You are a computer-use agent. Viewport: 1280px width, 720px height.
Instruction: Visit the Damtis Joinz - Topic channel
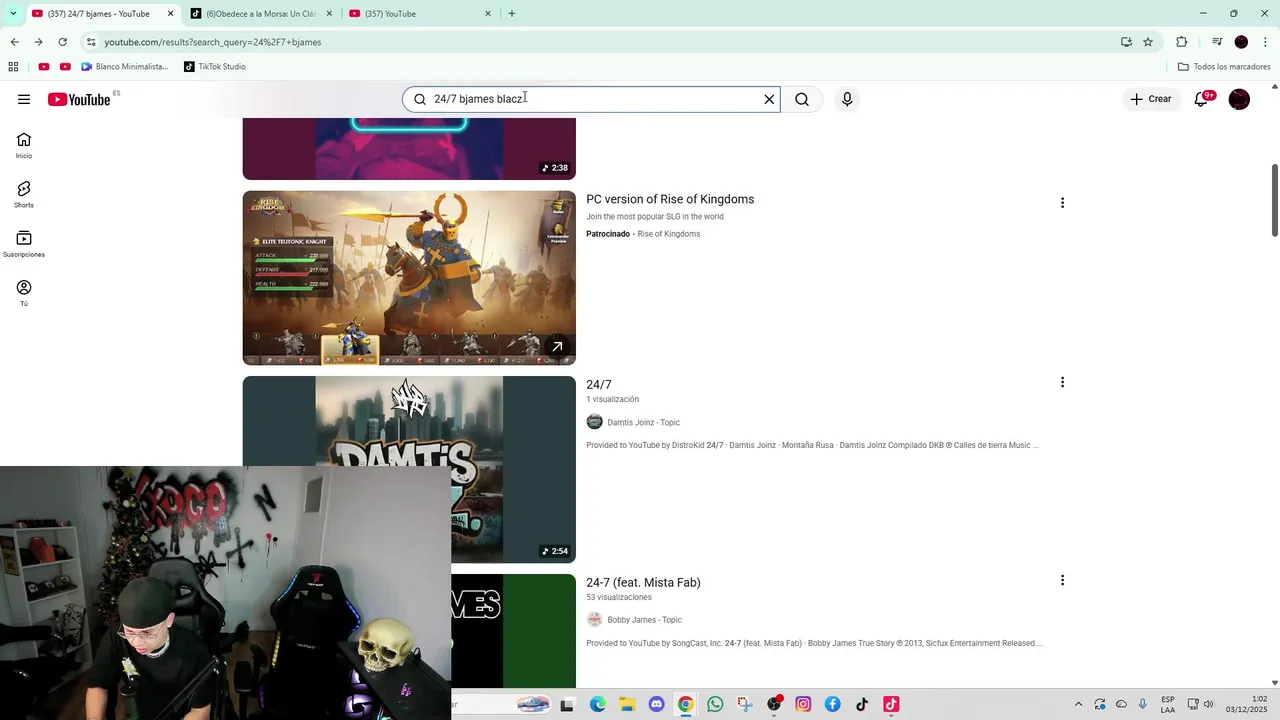click(x=643, y=422)
